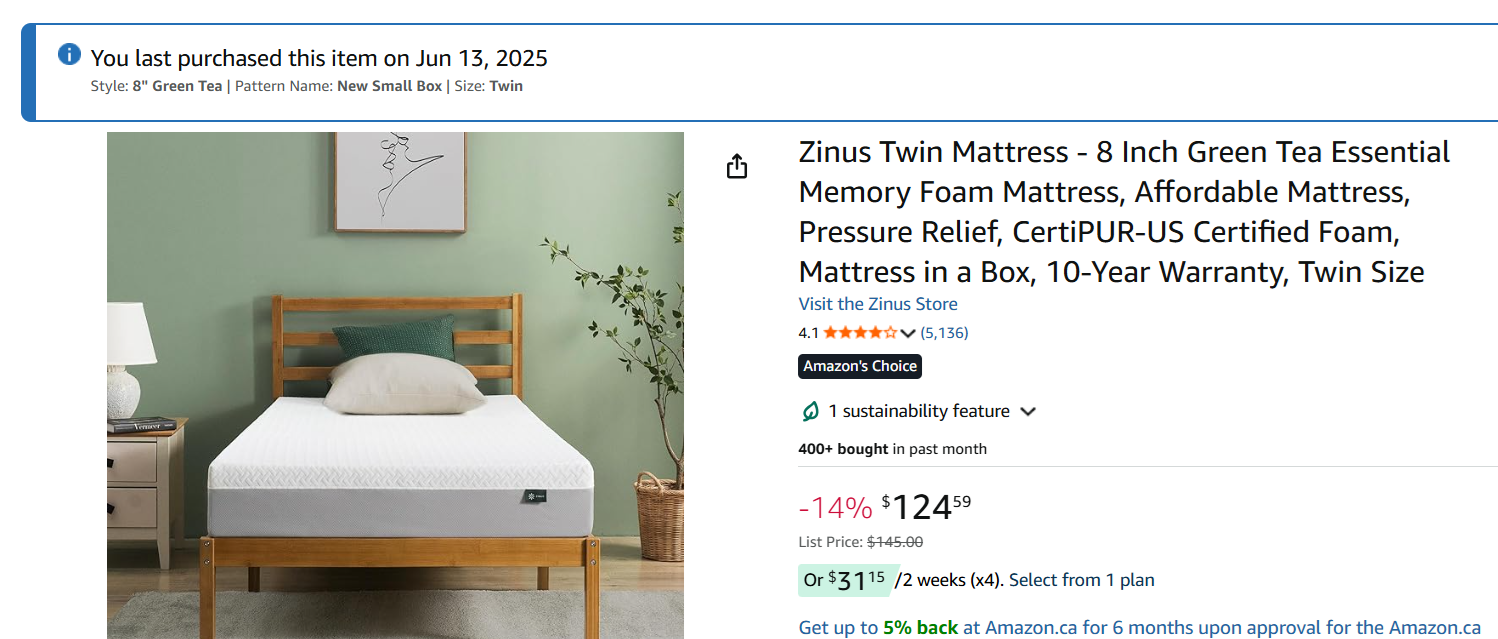Click the orange star rating icons
This screenshot has width=1498, height=639.
(x=859, y=333)
